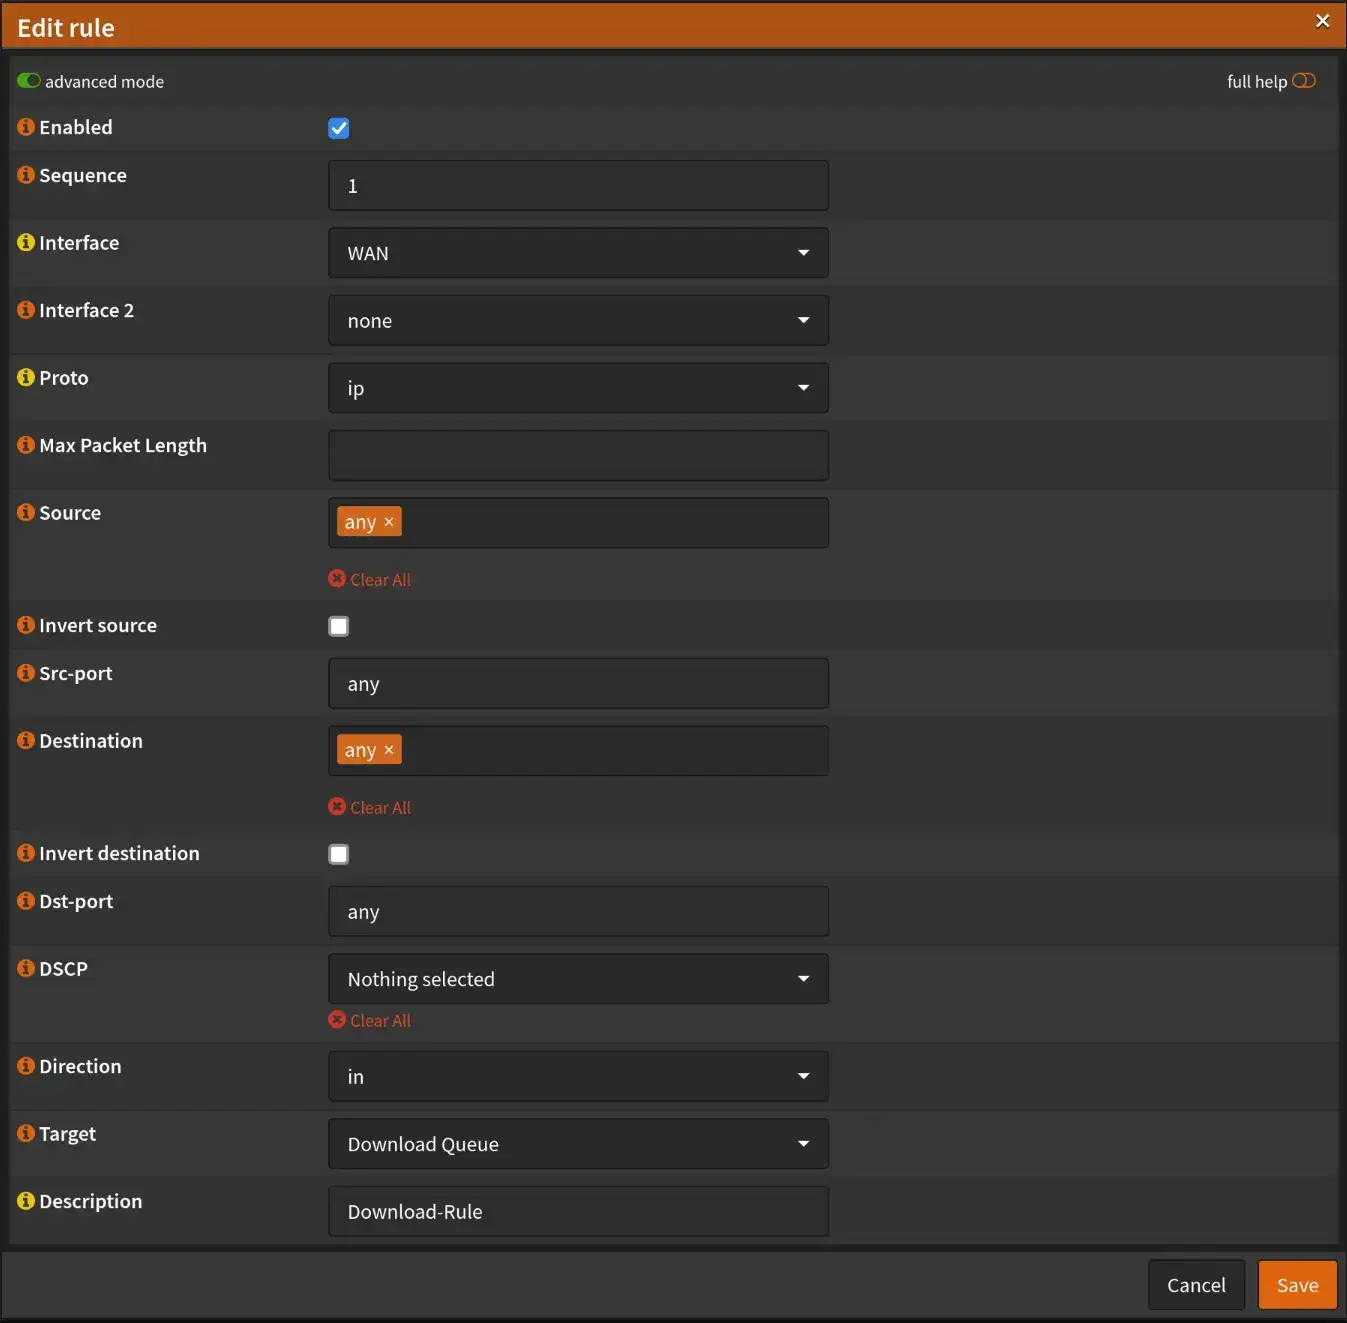Expand the Proto dropdown set to ip
This screenshot has width=1347, height=1323.
pyautogui.click(x=578, y=388)
